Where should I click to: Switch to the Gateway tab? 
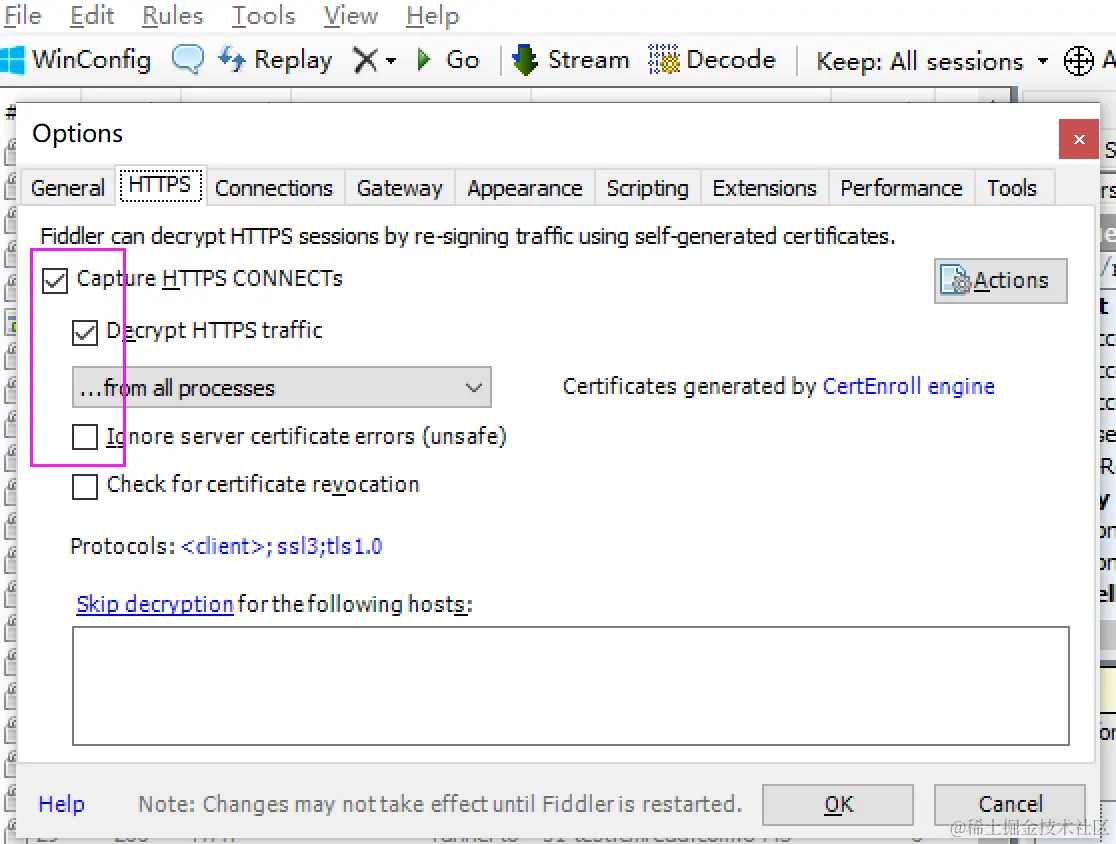tap(399, 189)
